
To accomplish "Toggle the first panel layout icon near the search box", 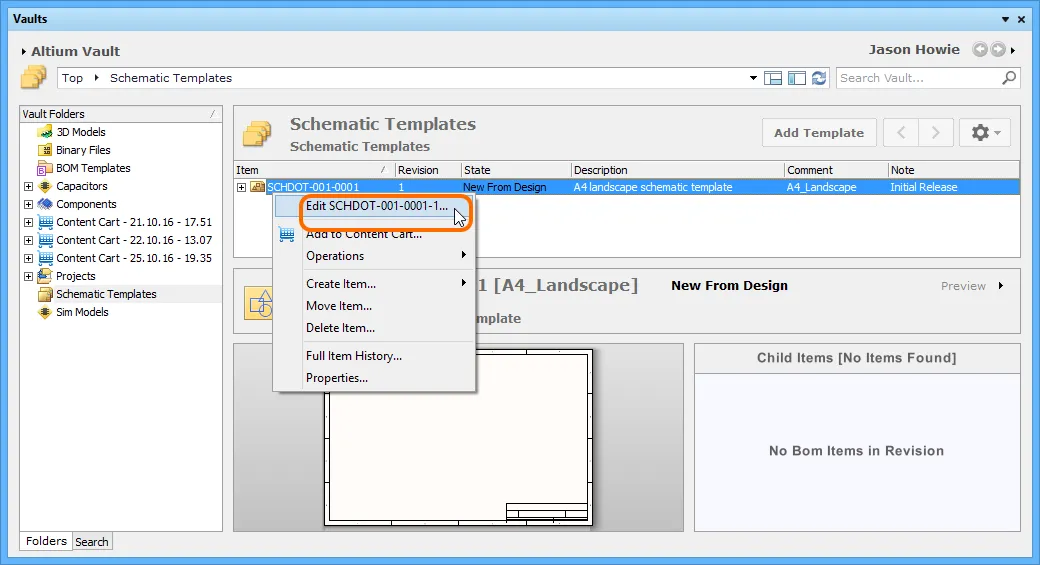I will 773,78.
